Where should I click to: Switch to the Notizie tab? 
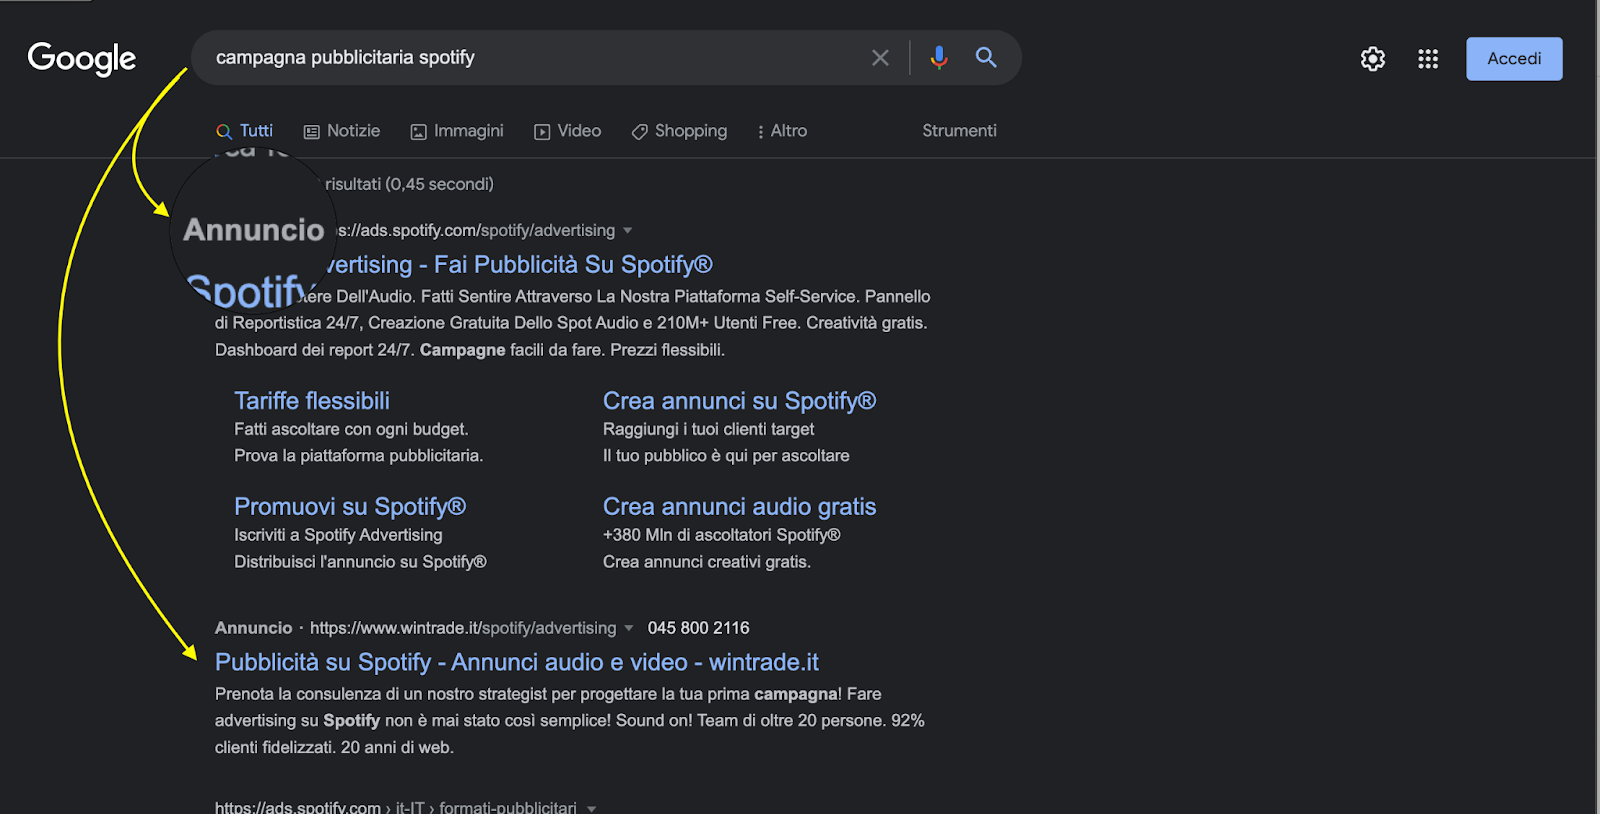342,131
